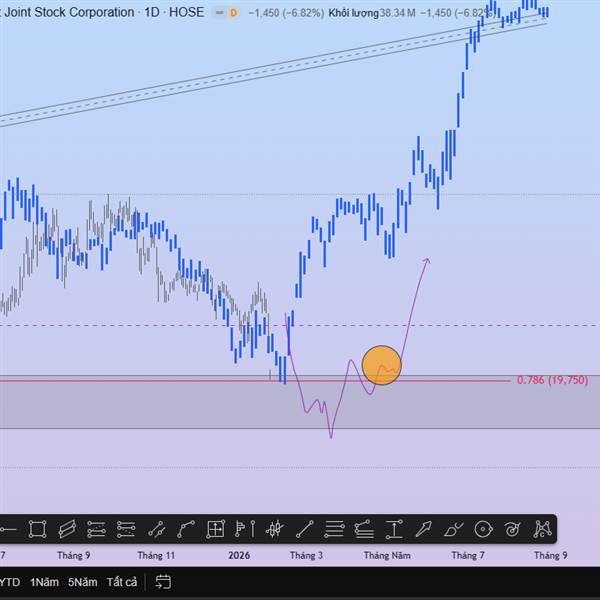
Task: Choose the Gann box square tool
Action: (x=215, y=530)
